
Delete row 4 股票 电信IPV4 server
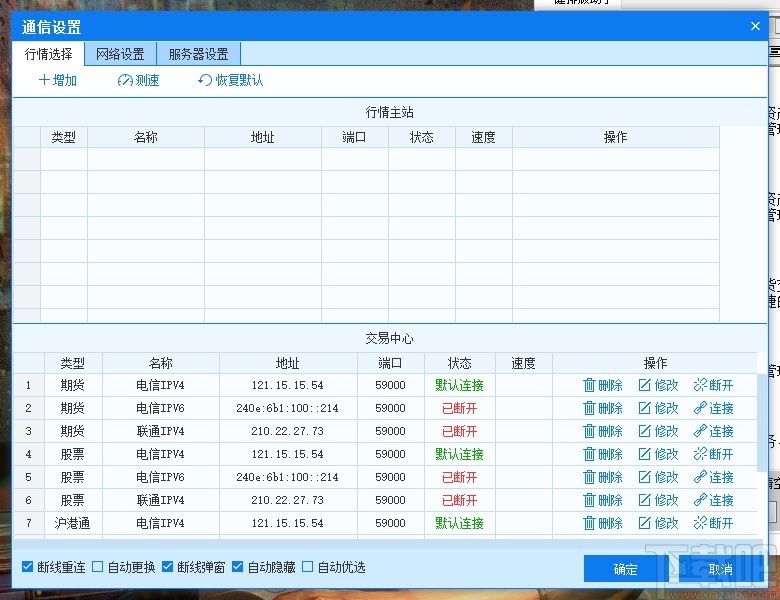pos(603,454)
